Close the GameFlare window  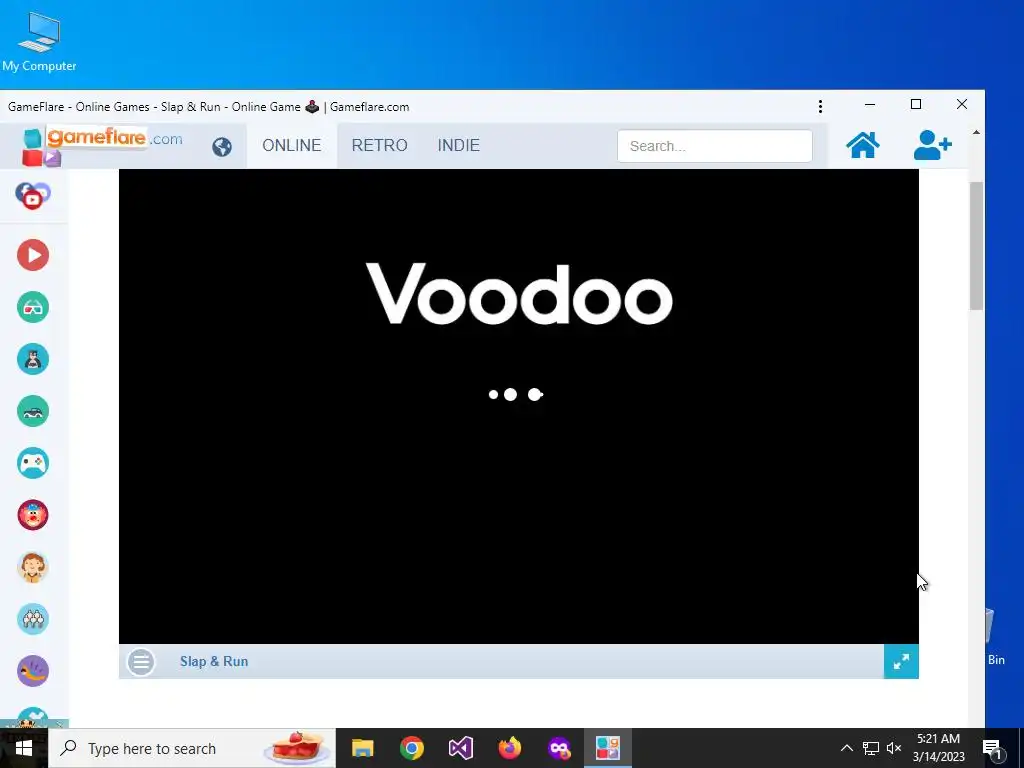pos(961,104)
